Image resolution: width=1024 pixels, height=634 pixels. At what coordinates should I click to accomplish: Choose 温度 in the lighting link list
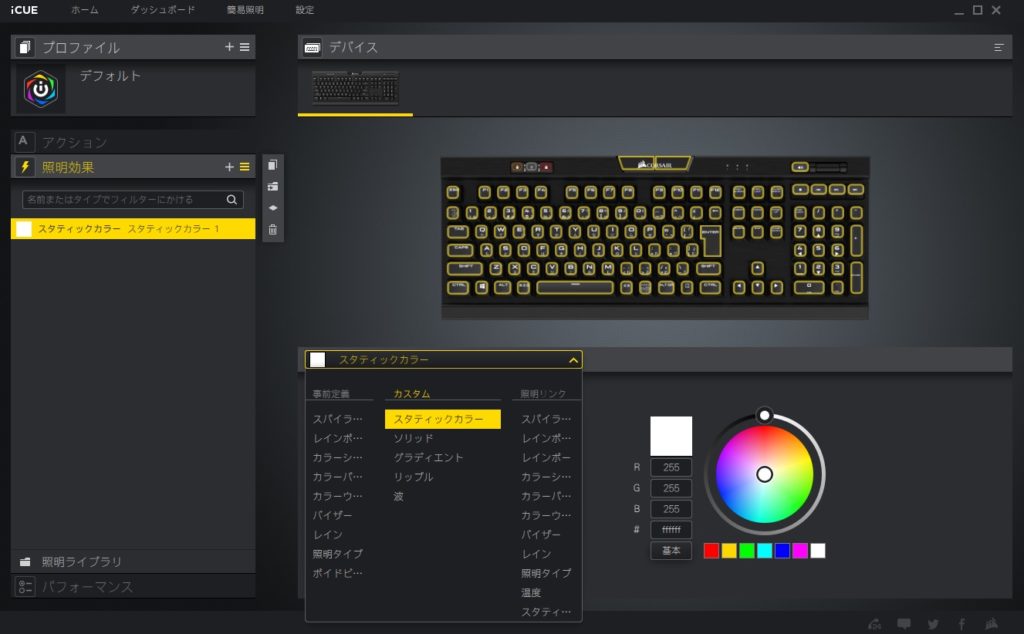coord(531,592)
